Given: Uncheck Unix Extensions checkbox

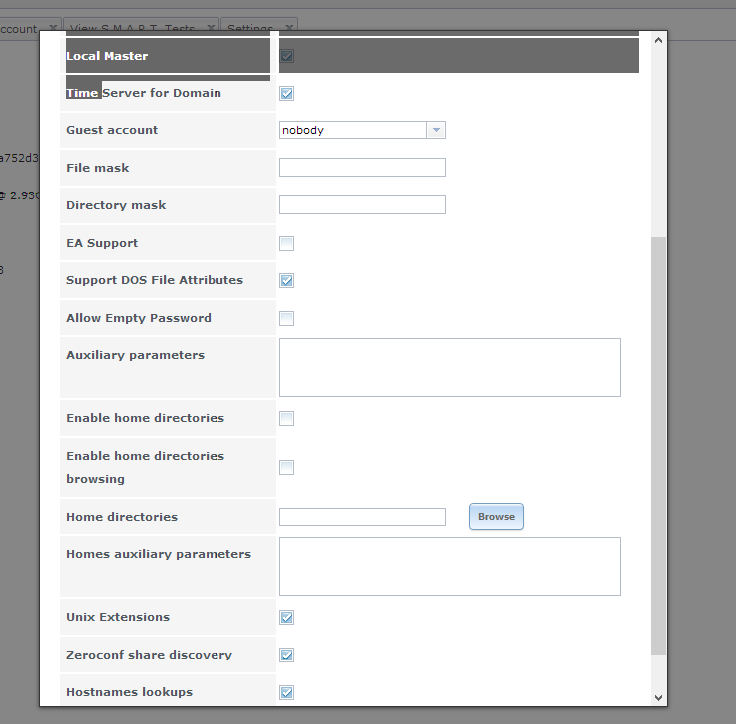Looking at the screenshot, I should (286, 617).
